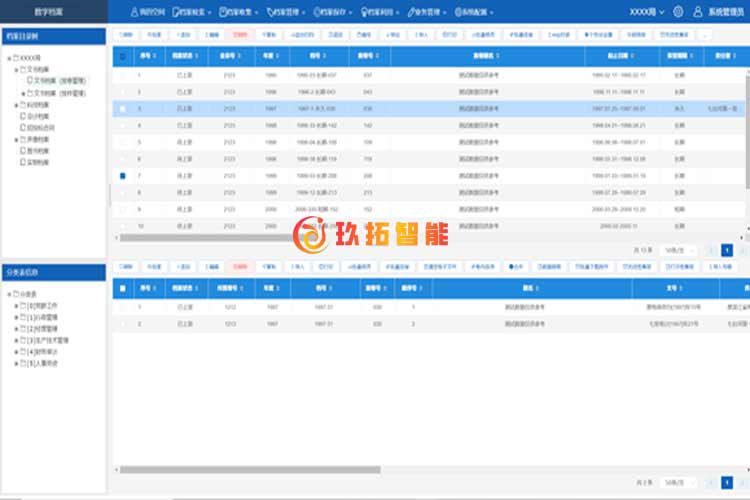Open the 业务管理 menu
Screen dimensions: 750x500
[427, 12]
